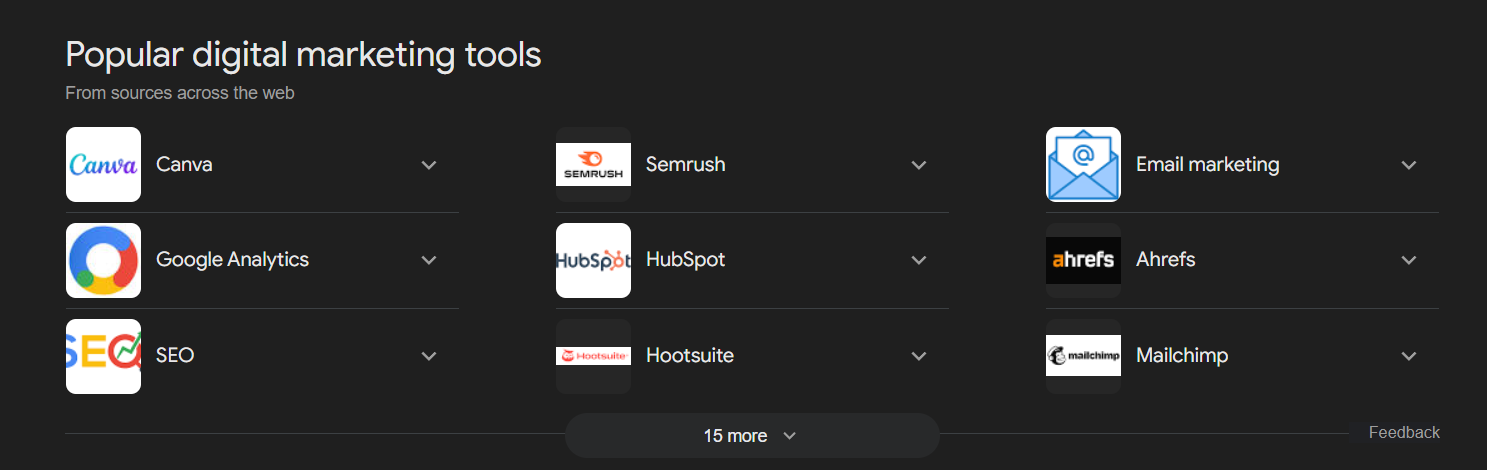Screen dimensions: 1487x470
Task: Expand the Google Analytics chevron
Action: click(429, 260)
